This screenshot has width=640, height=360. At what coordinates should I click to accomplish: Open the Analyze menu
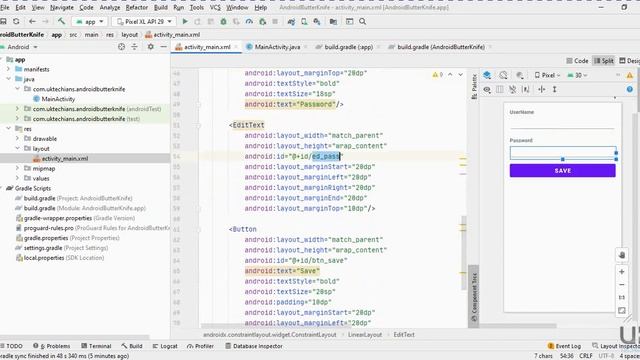(110, 7)
